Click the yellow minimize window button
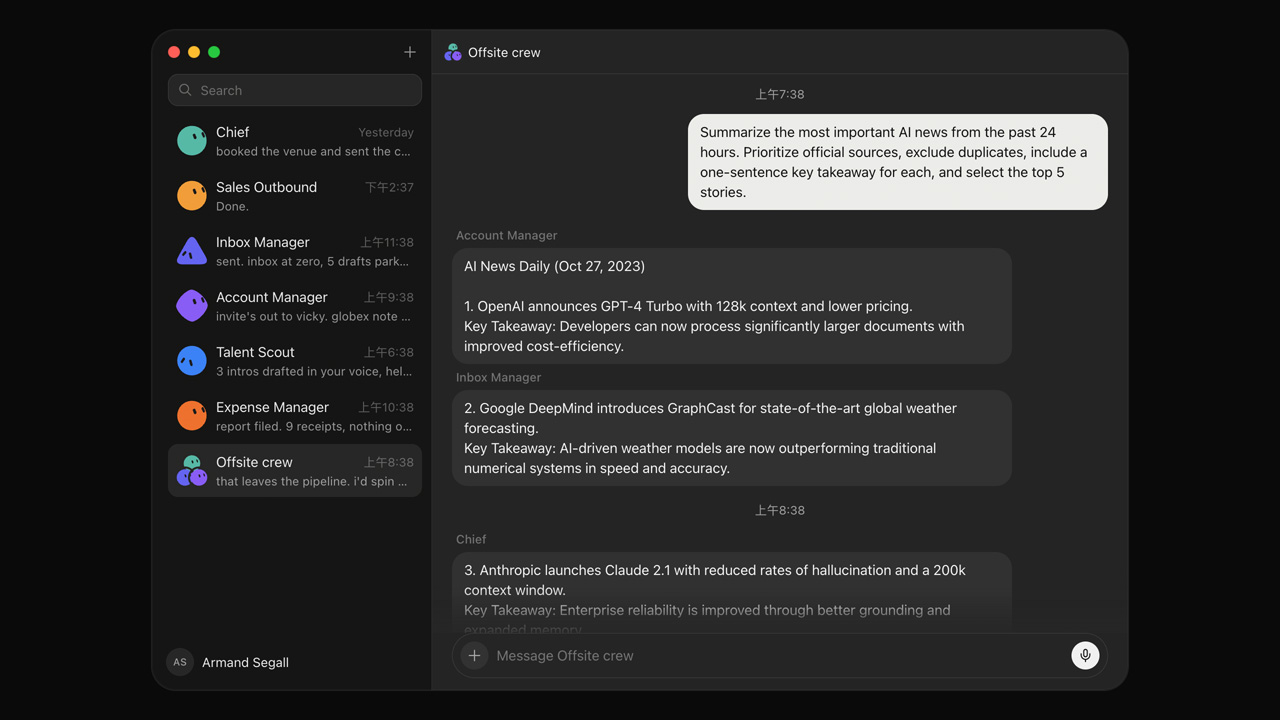The width and height of the screenshot is (1280, 720). point(194,52)
